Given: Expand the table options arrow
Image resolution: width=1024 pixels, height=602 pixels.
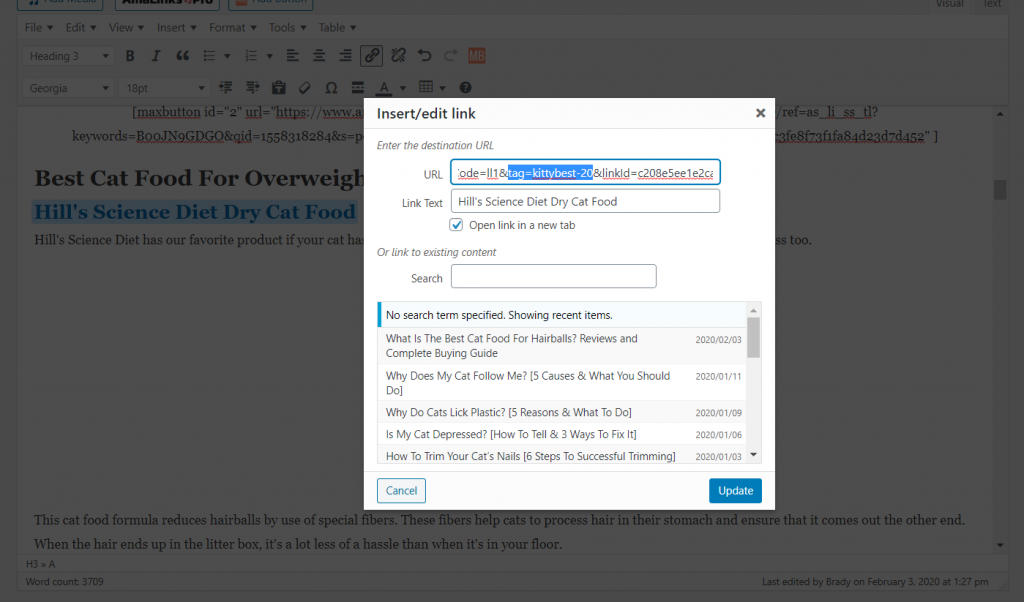Looking at the screenshot, I should pyautogui.click(x=442, y=87).
